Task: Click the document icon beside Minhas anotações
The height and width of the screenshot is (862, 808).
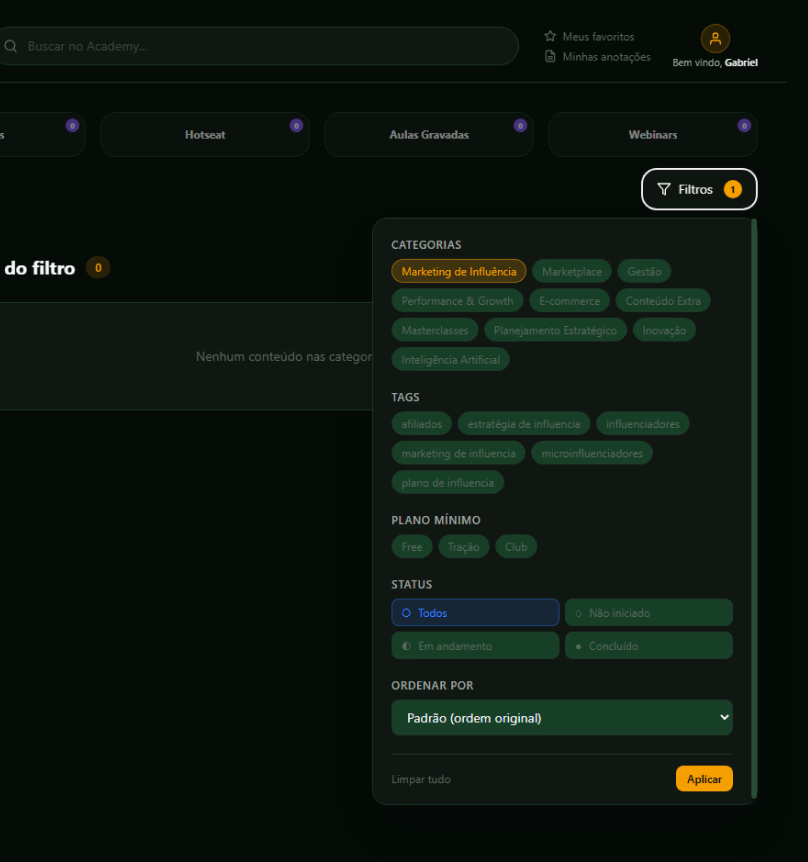Action: click(550, 57)
